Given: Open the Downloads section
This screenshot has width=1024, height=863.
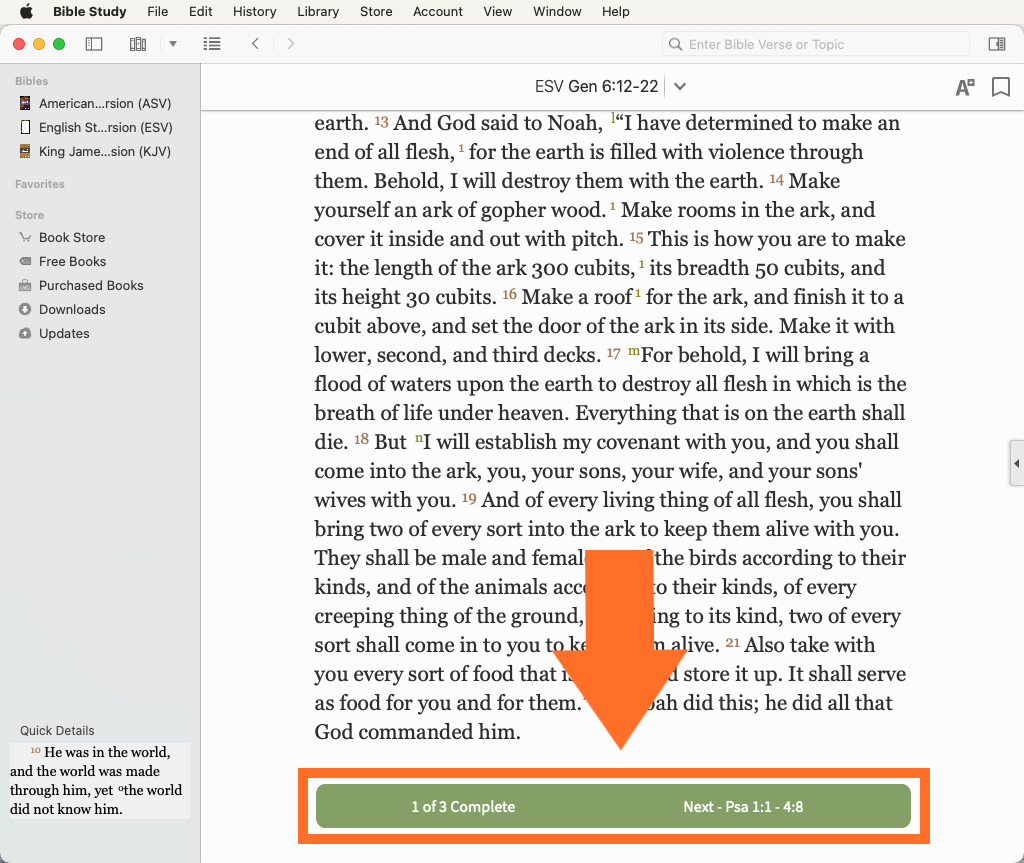Looking at the screenshot, I should pos(71,309).
